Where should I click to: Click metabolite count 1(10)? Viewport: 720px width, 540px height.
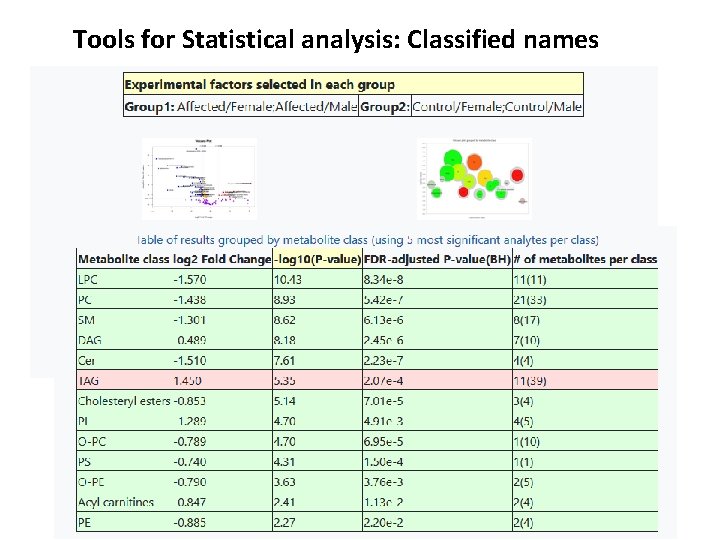527,441
